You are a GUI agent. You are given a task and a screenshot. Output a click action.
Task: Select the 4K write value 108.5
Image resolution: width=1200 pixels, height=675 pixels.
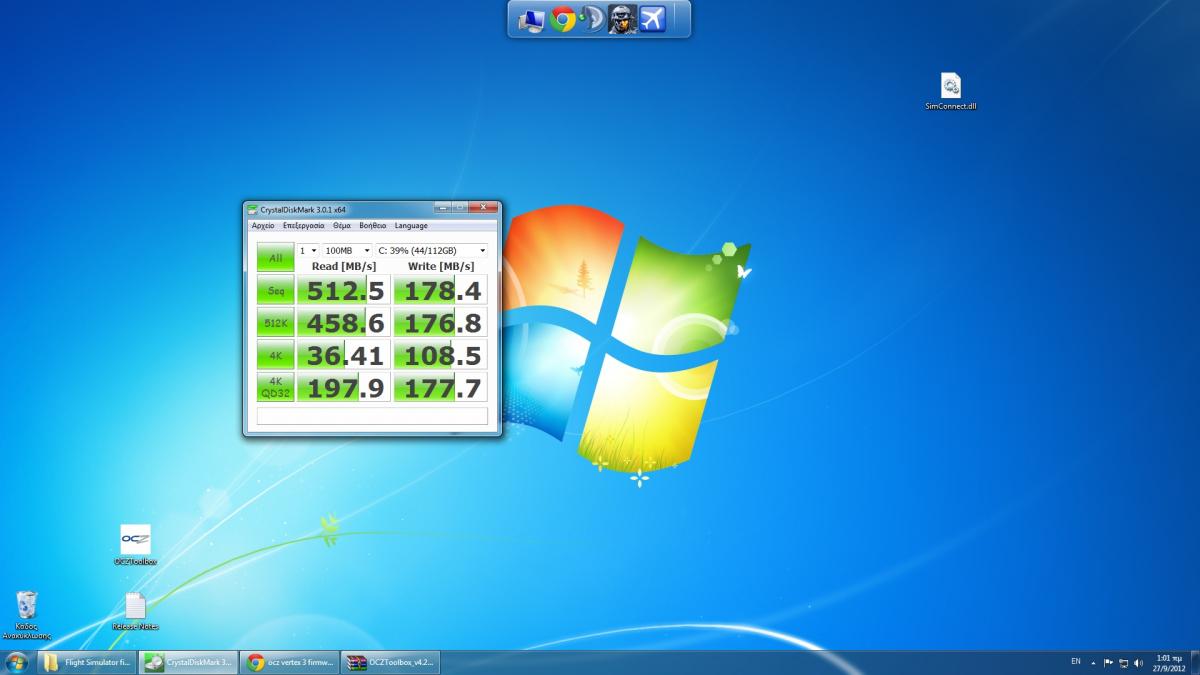click(x=441, y=355)
